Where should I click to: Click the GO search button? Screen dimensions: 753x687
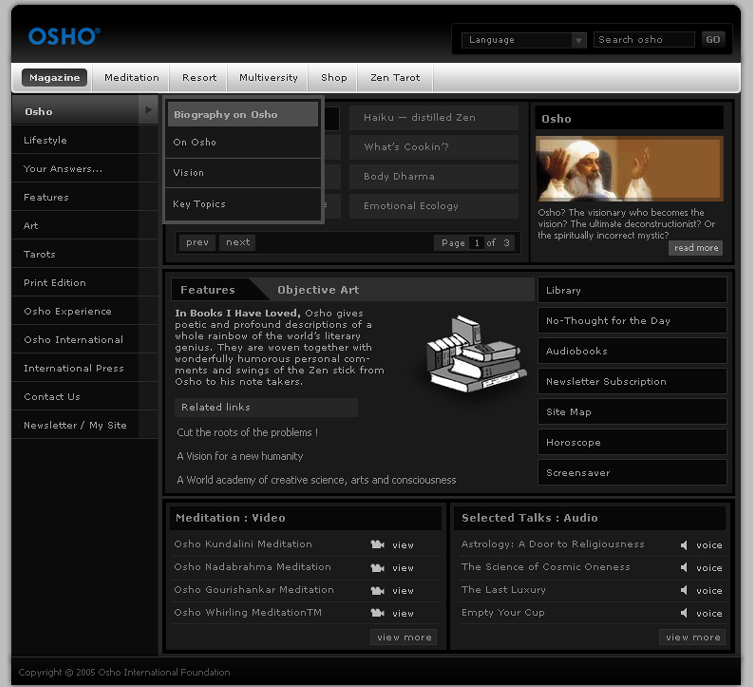(713, 39)
